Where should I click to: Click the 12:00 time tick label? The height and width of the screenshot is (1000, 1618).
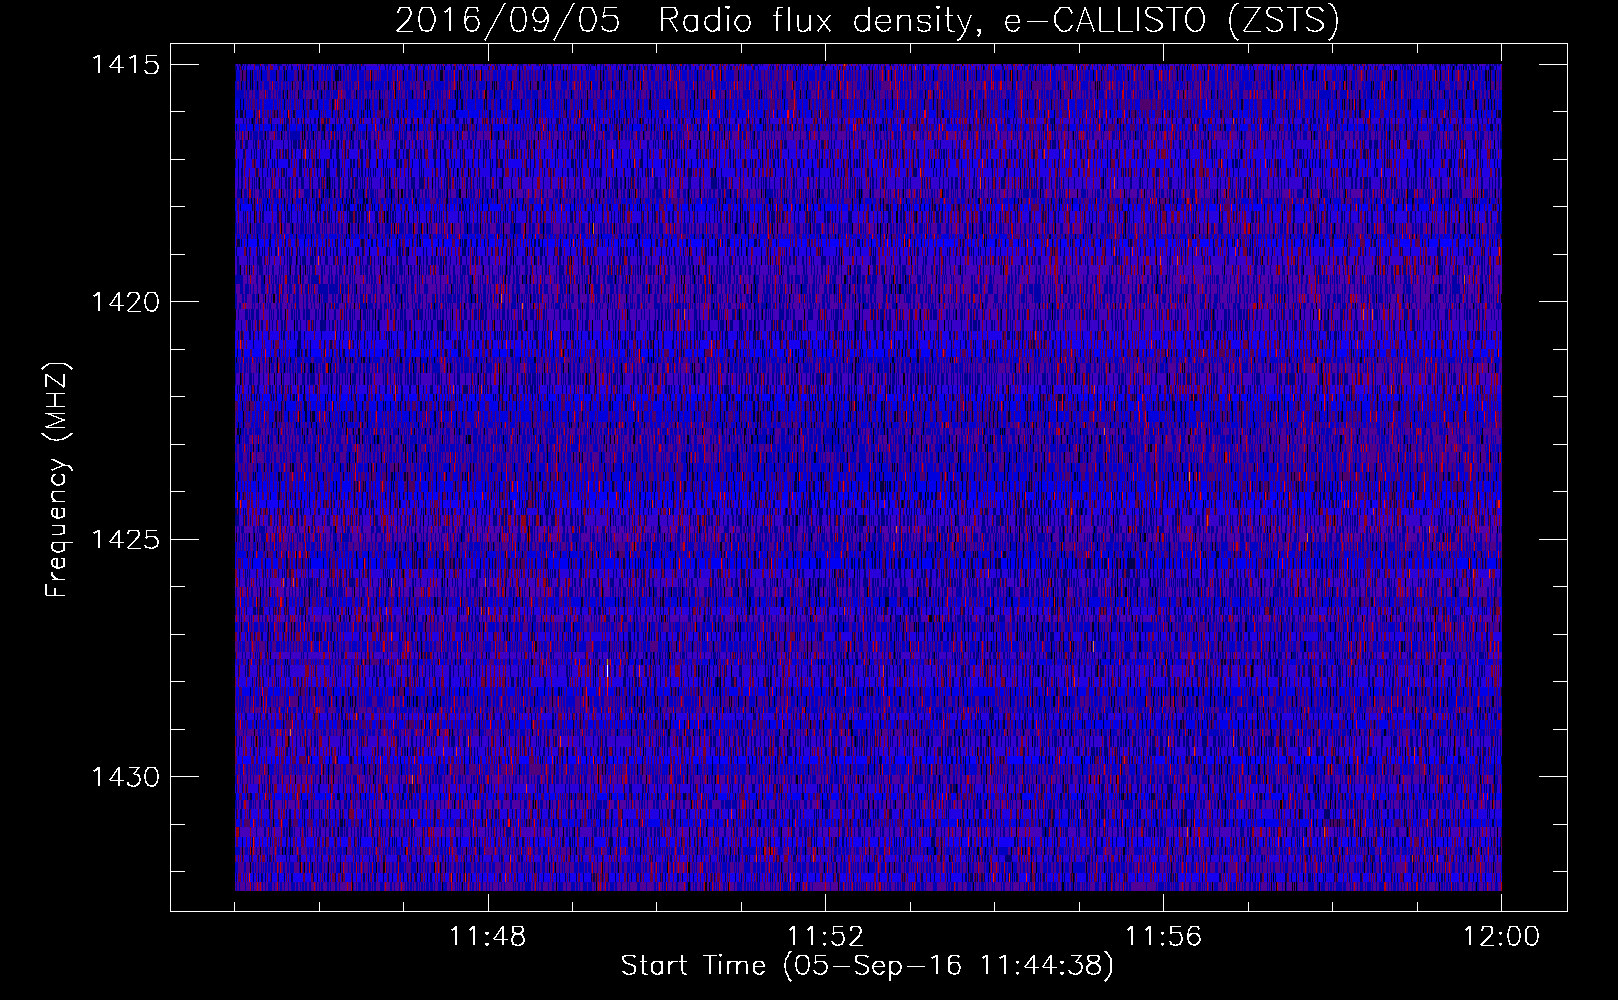coord(1501,937)
